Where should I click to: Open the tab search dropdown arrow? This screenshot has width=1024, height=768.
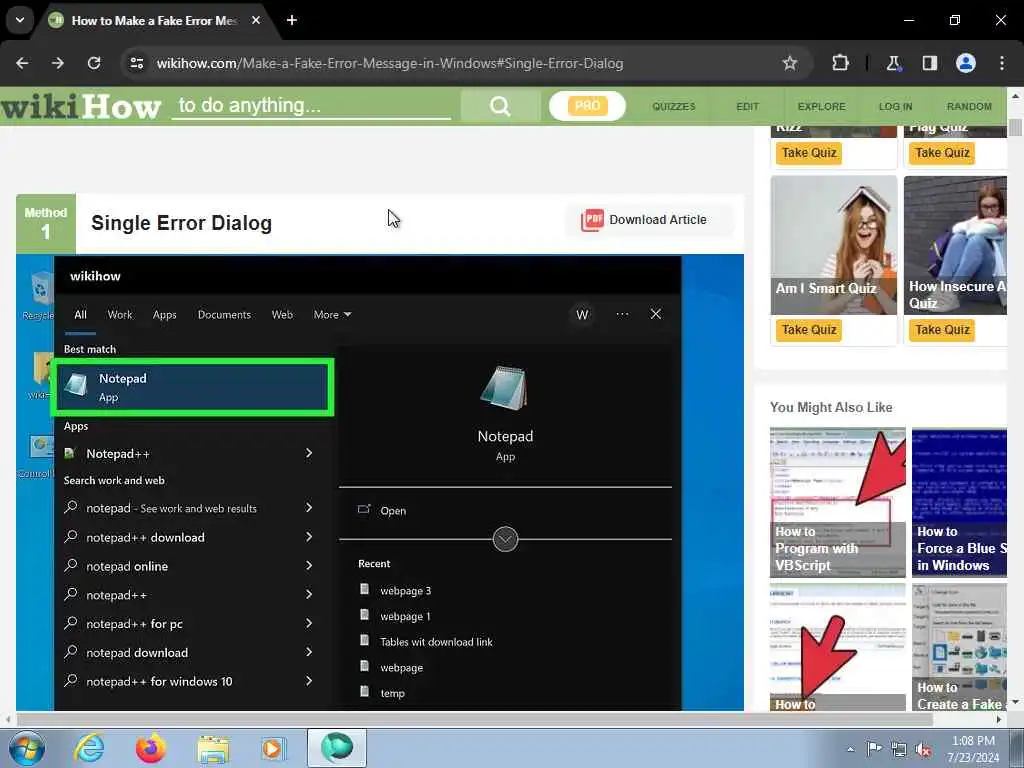(20, 20)
